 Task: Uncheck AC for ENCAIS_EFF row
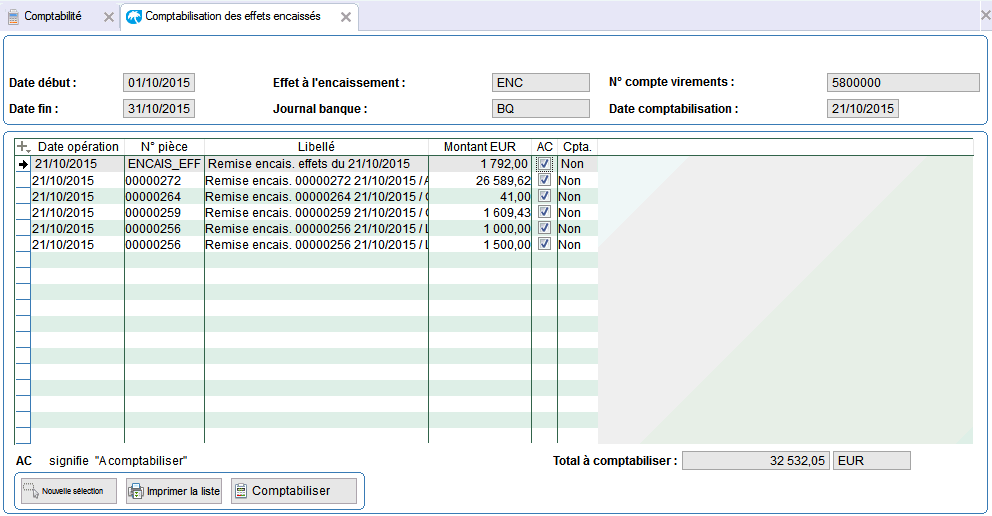tap(544, 164)
